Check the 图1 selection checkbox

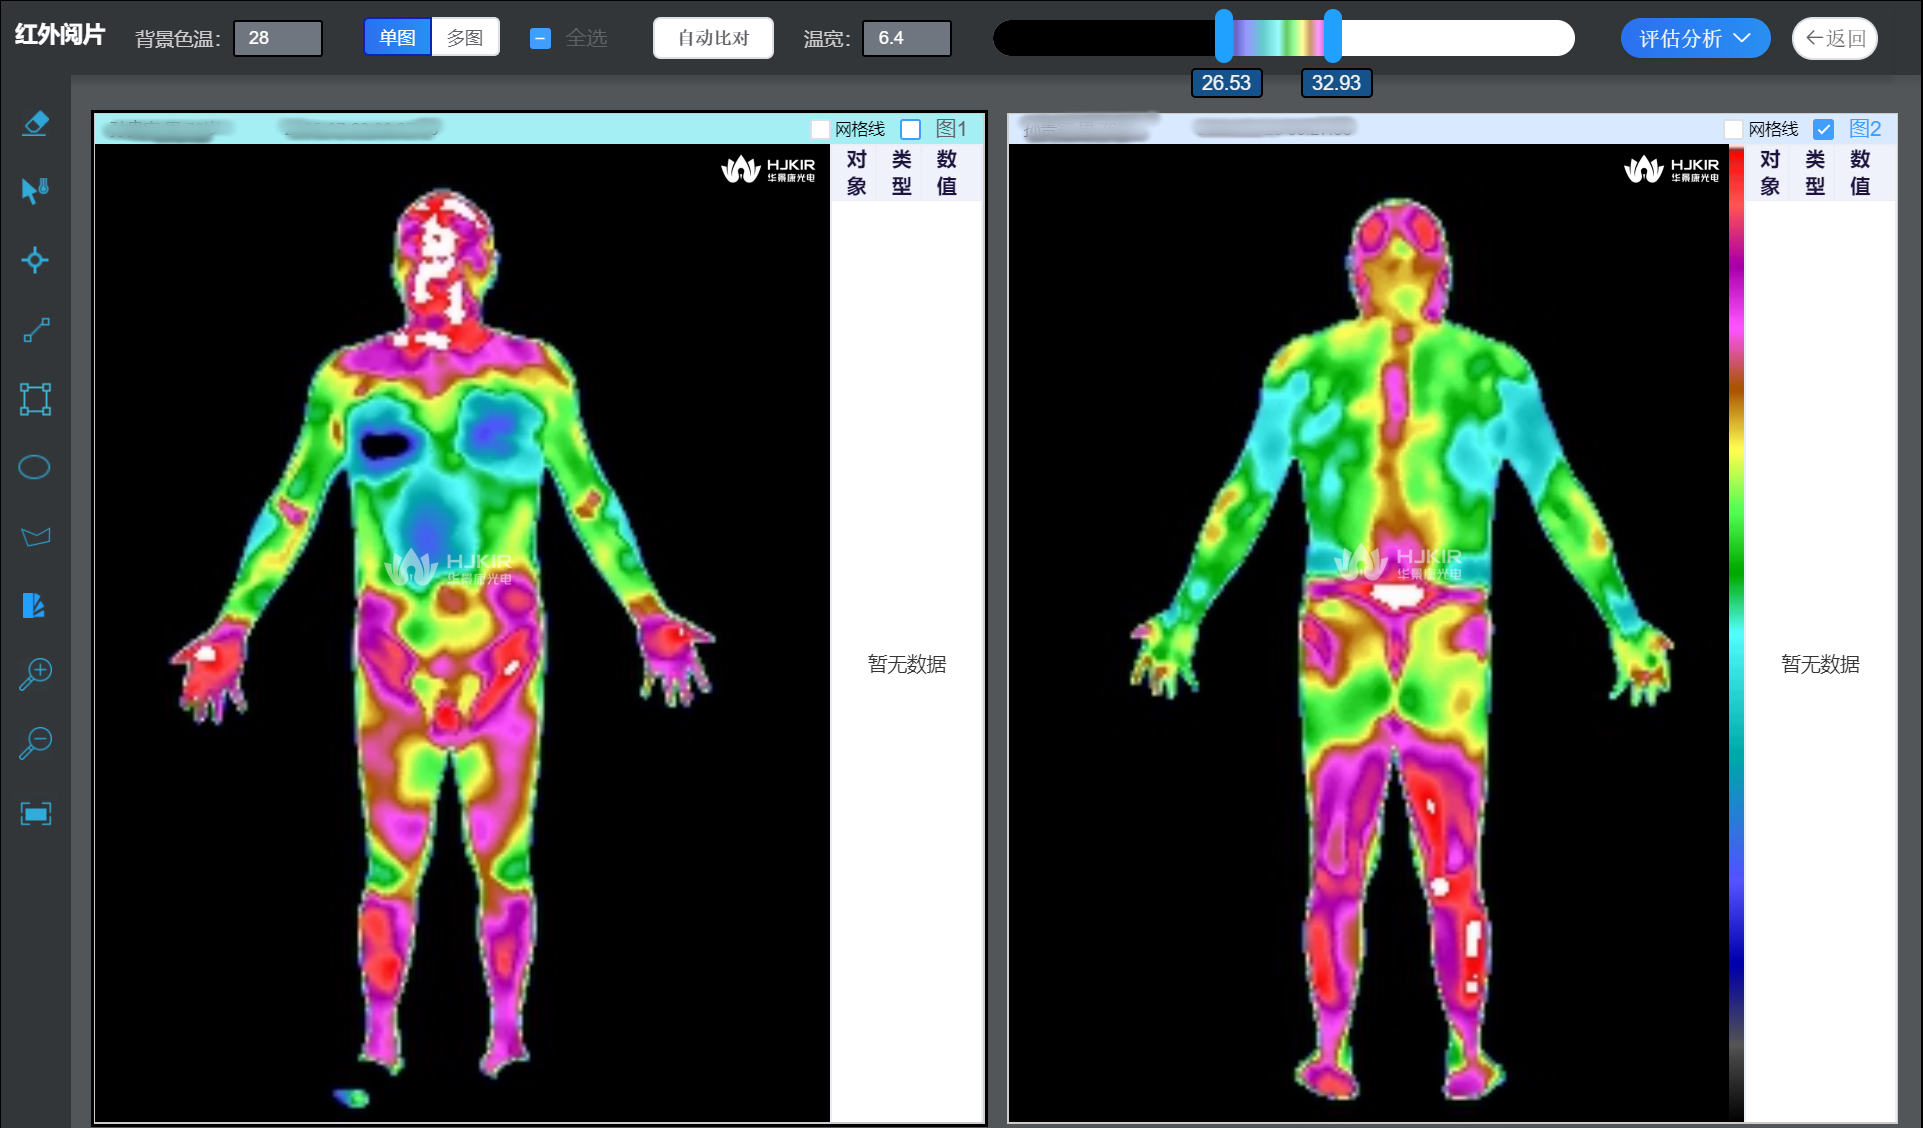pyautogui.click(x=910, y=129)
